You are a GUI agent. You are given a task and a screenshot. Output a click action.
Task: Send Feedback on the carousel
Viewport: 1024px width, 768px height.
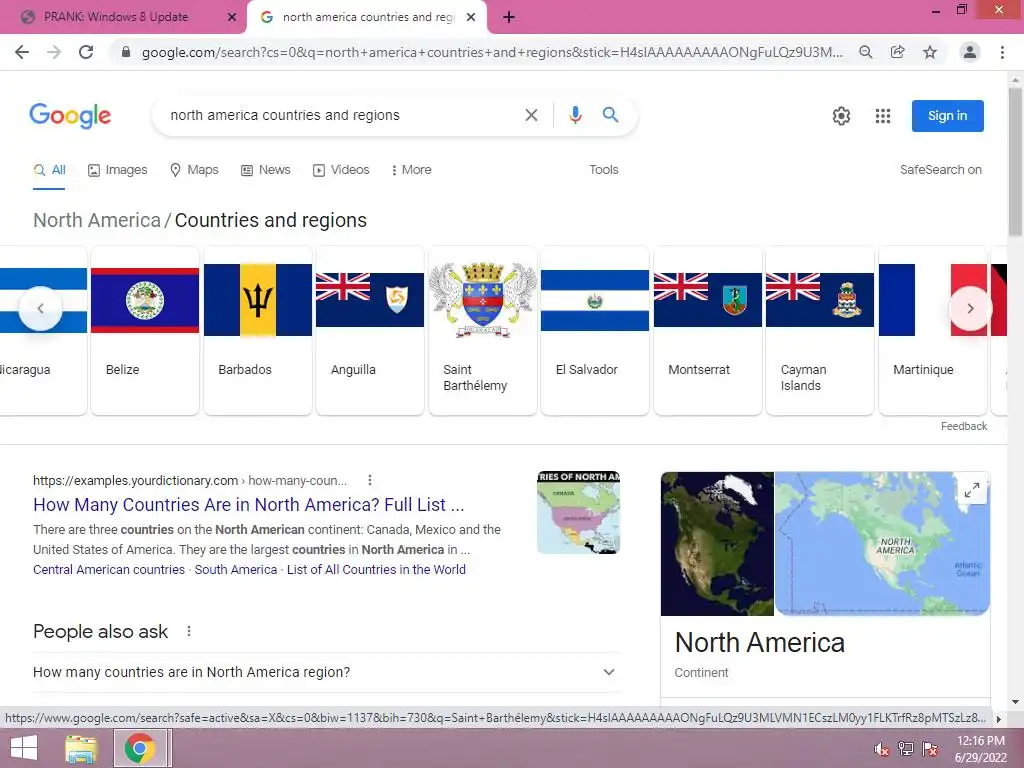[964, 426]
